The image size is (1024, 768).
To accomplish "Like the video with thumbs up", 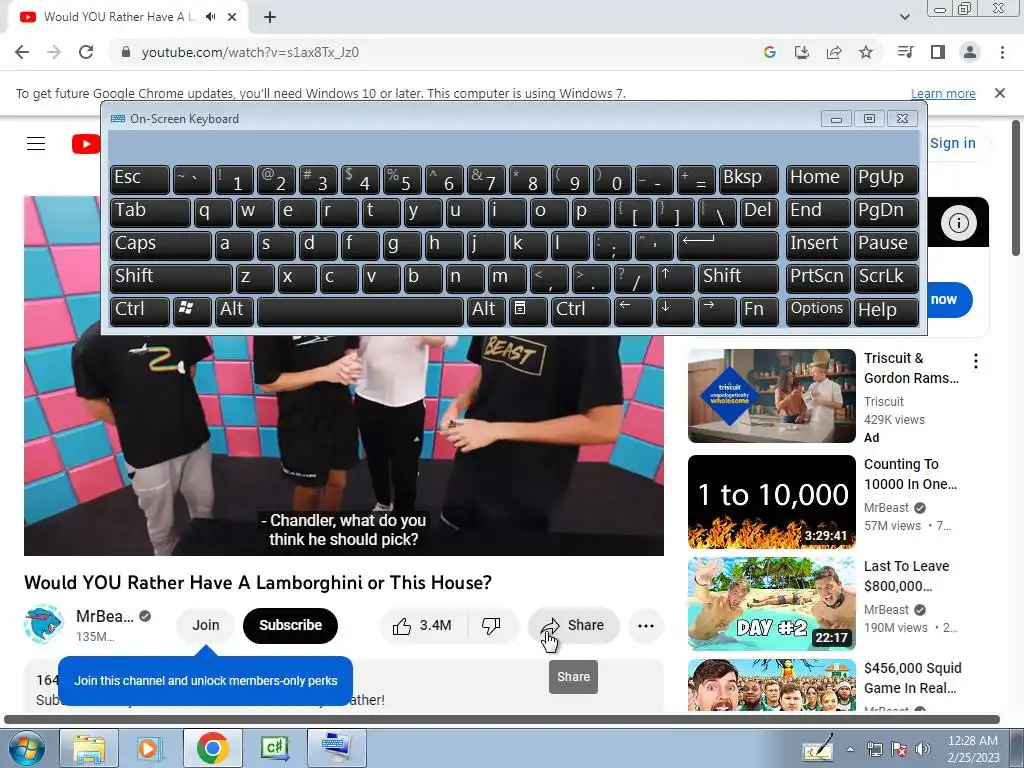I will click(x=423, y=626).
